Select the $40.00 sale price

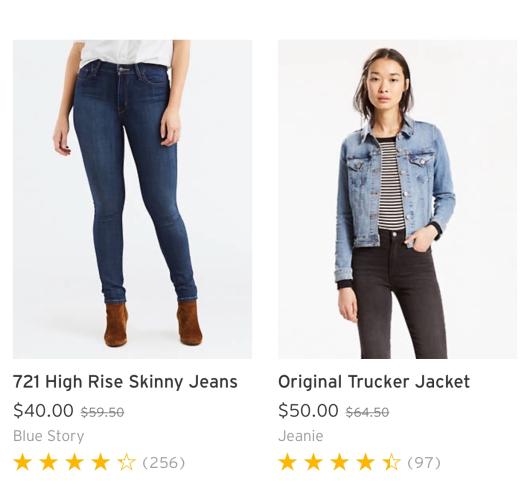point(43,411)
